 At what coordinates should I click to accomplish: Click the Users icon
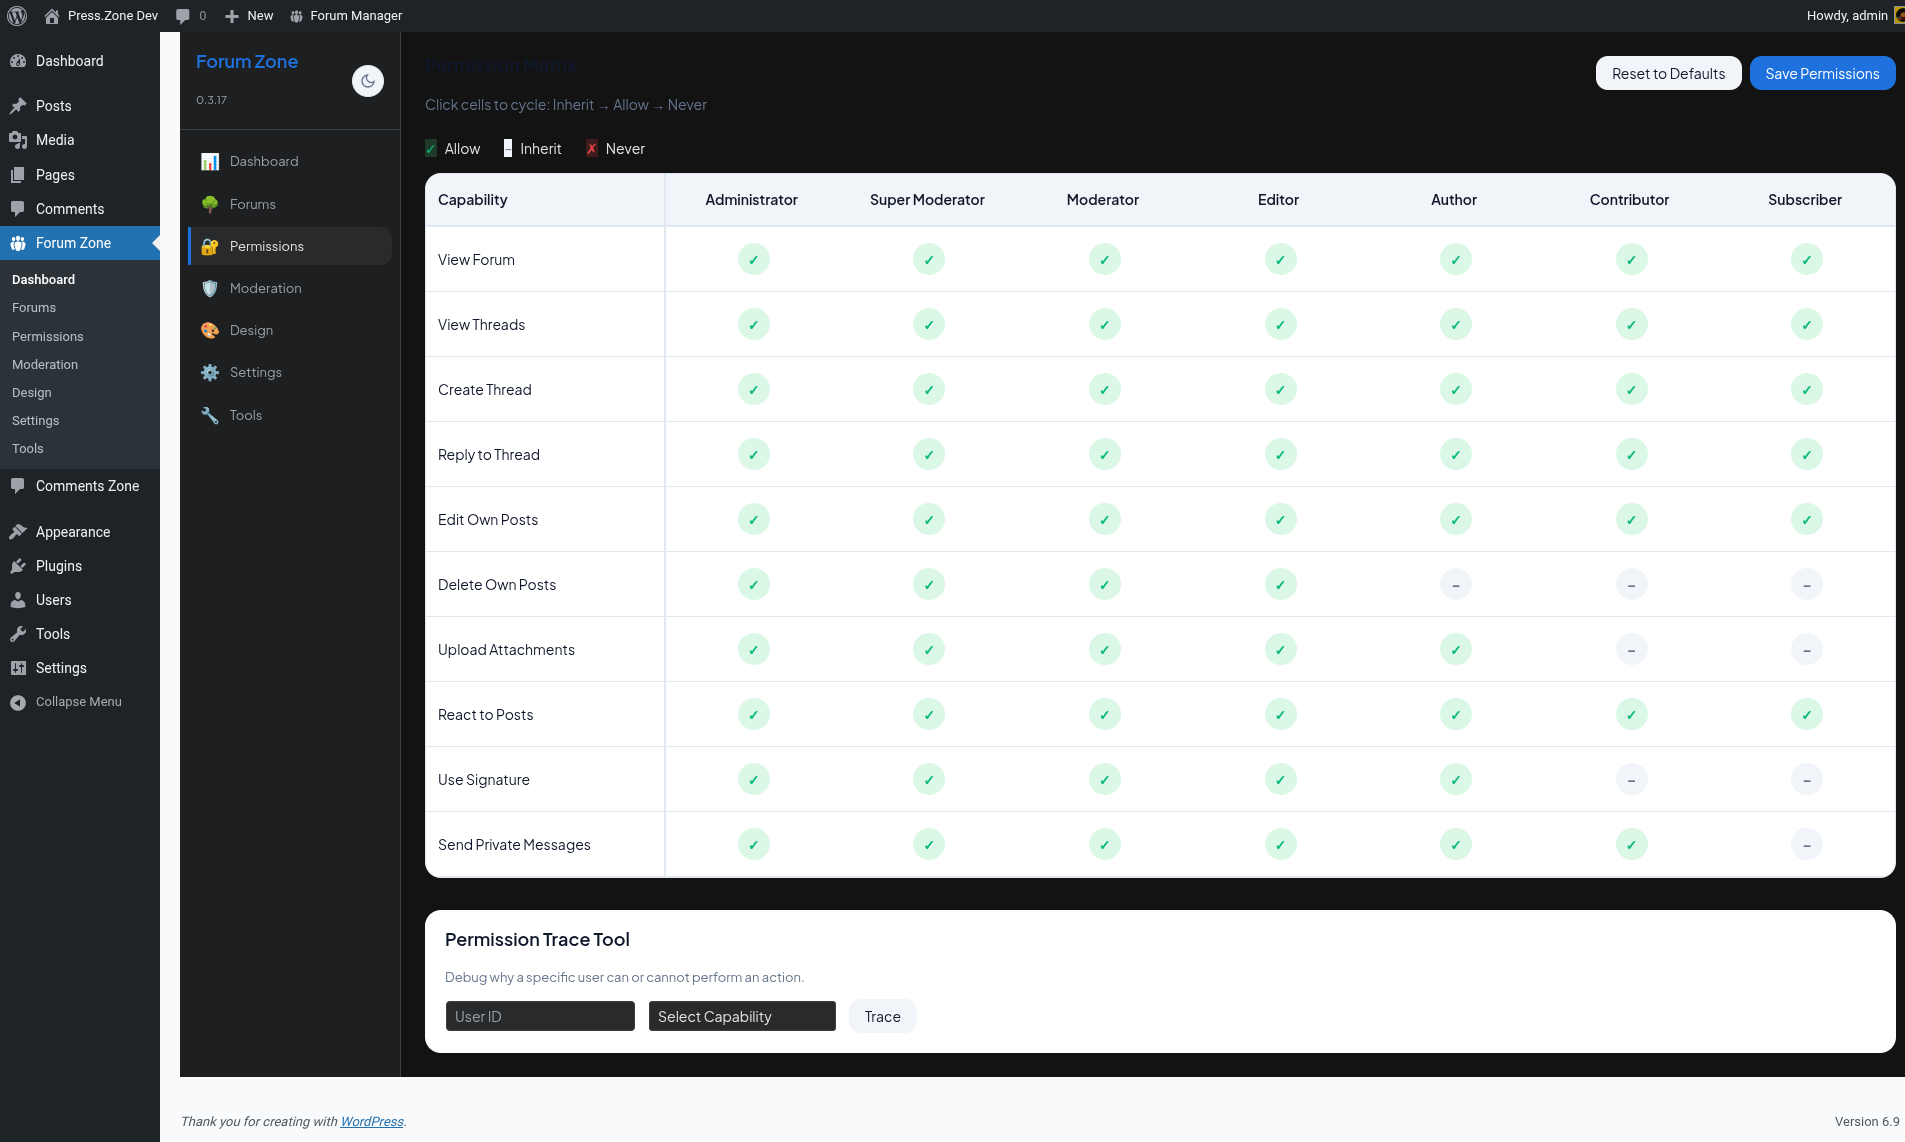tap(18, 600)
